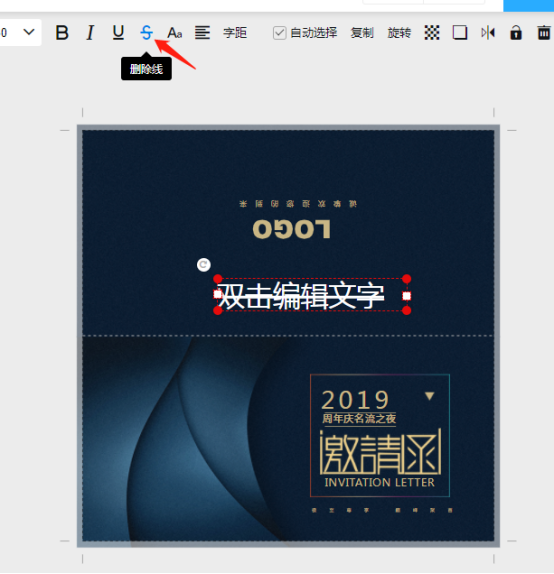Lock the selected element

(516, 33)
